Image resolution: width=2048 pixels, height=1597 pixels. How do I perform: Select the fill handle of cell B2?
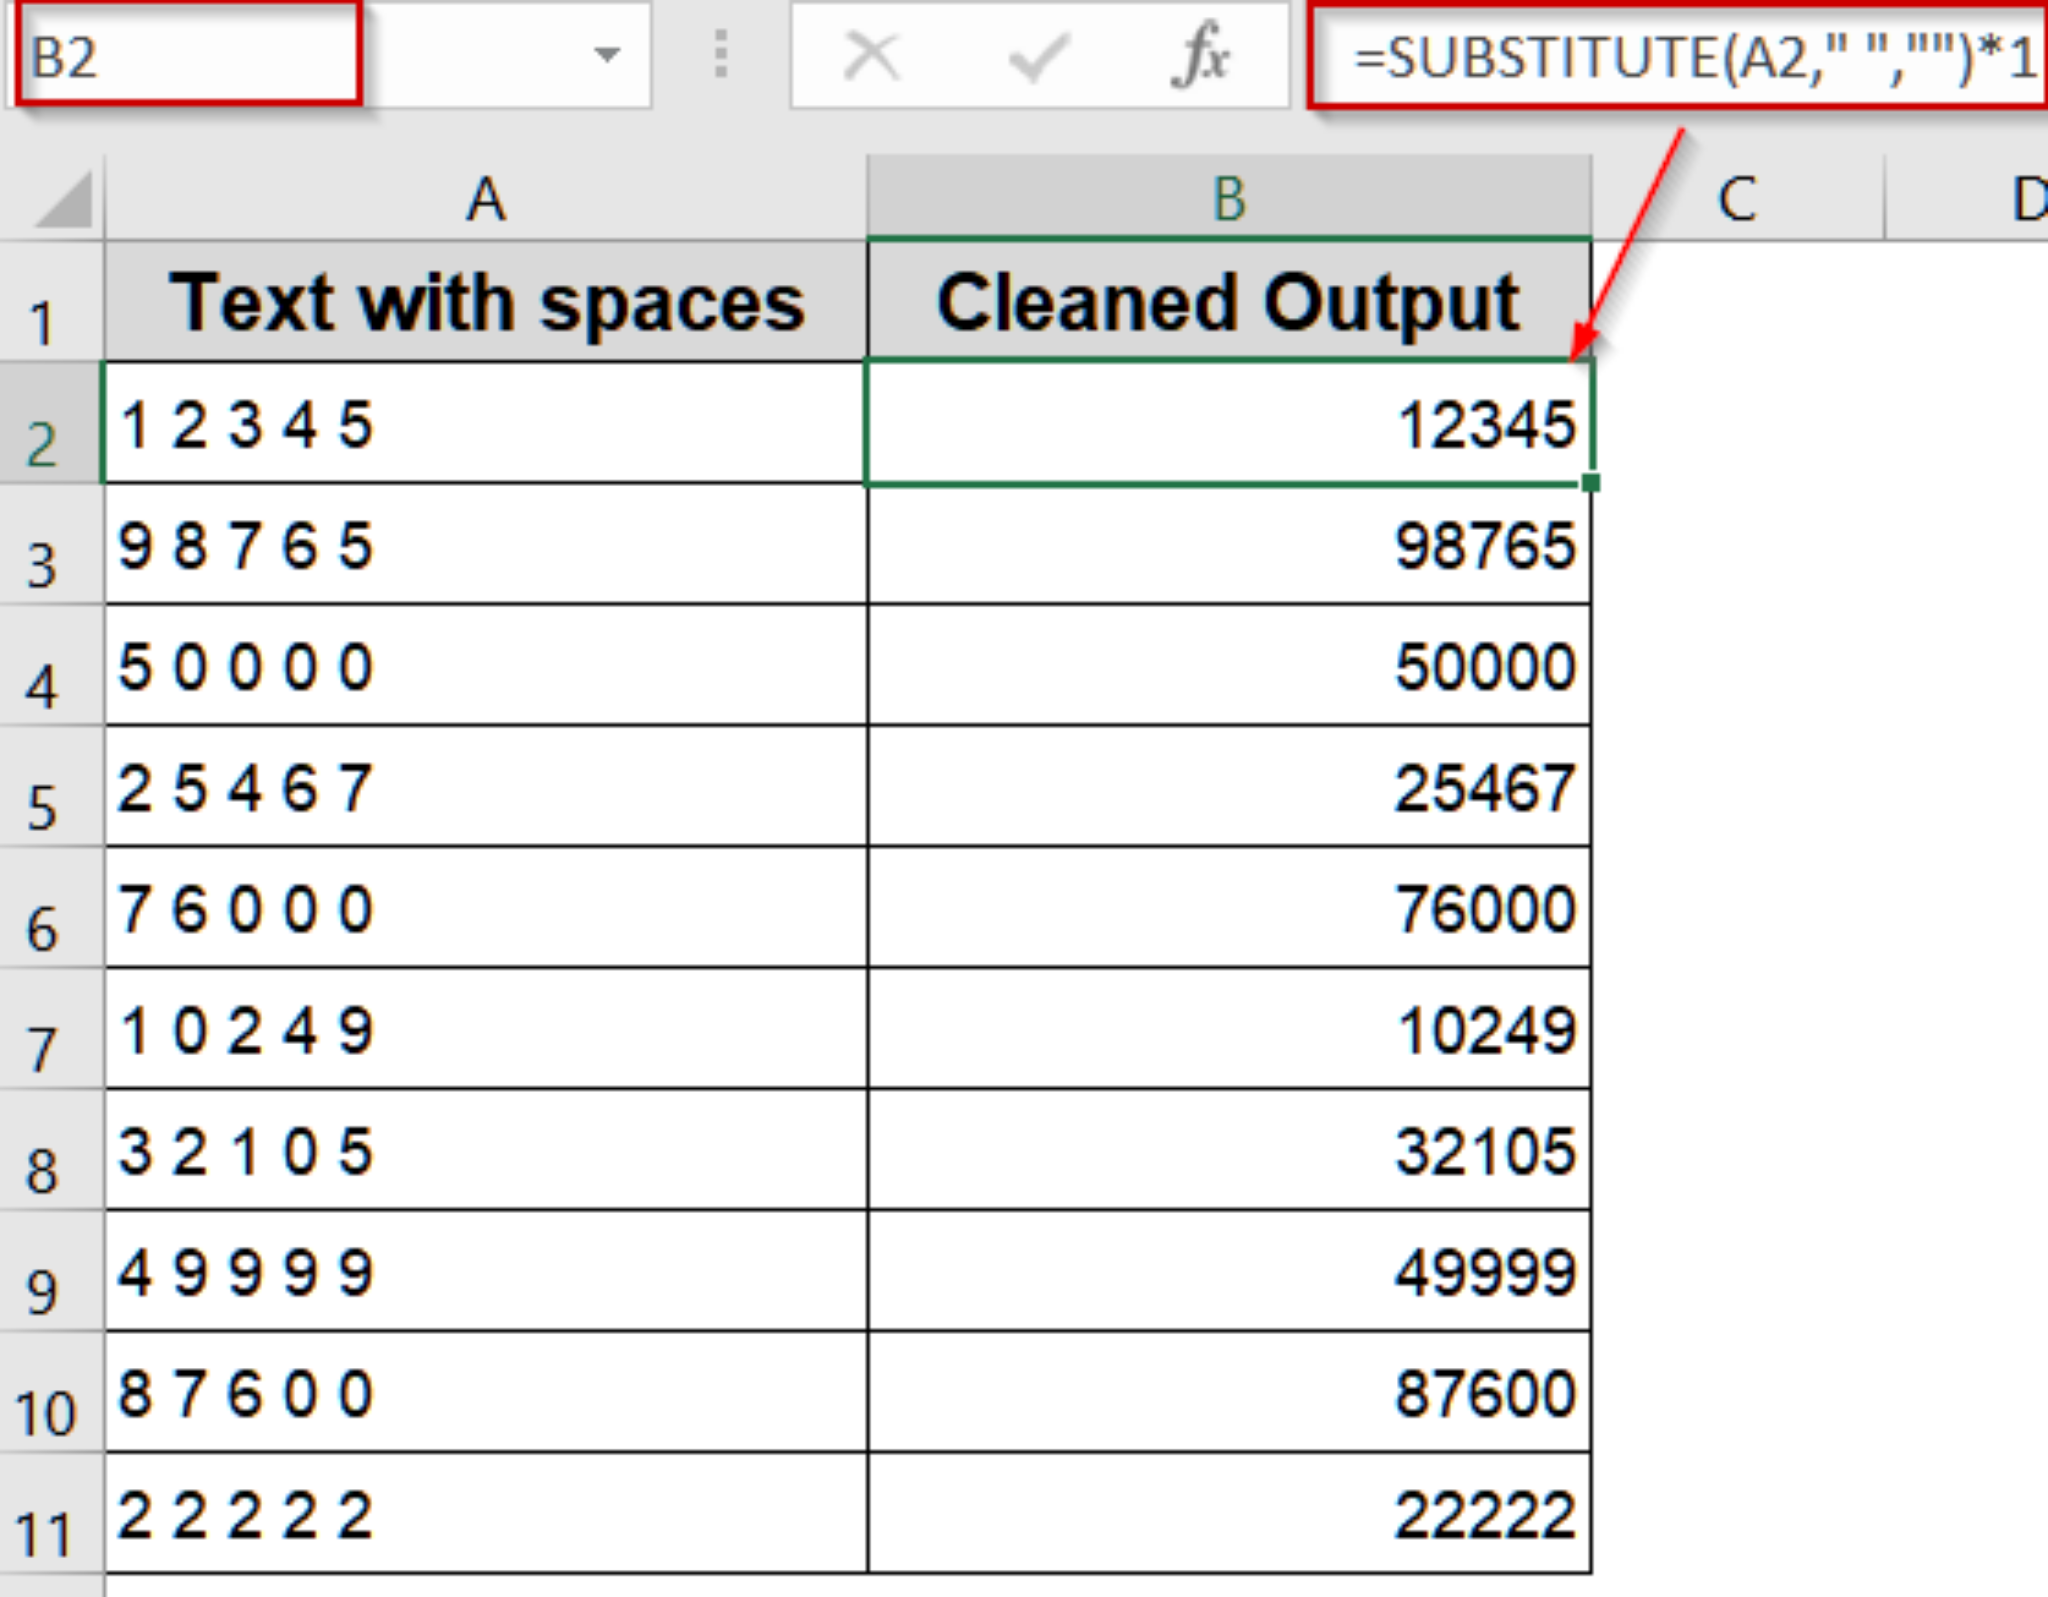[x=1590, y=482]
